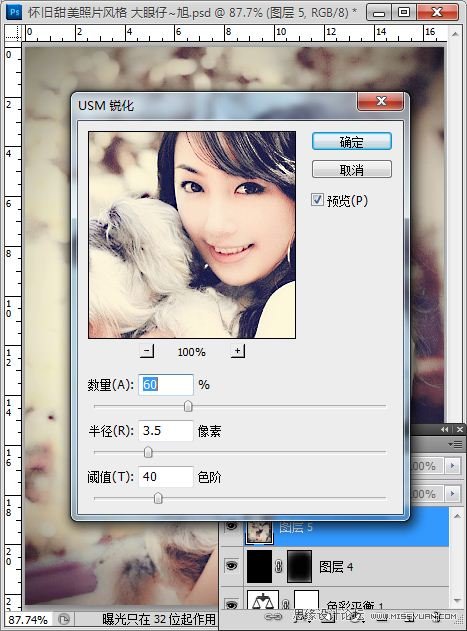Collapse the layers panel with double-arrow icon

tap(444, 430)
